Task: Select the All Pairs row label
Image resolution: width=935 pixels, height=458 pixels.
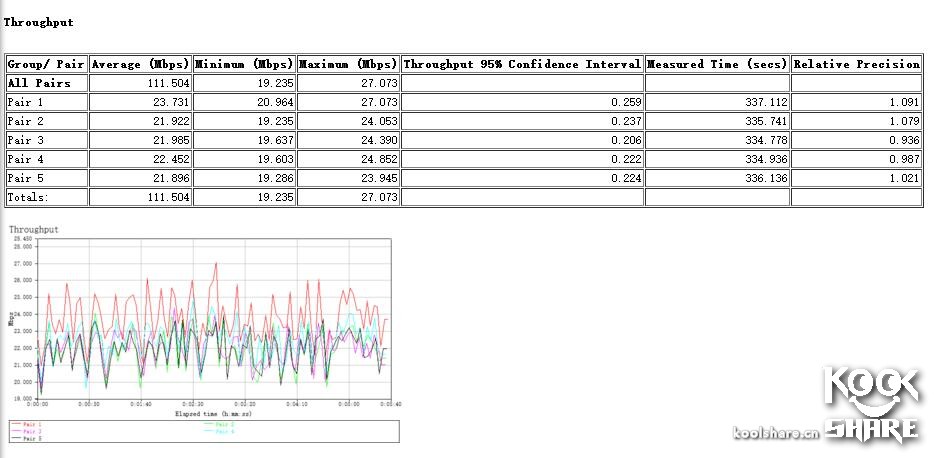Action: pos(39,83)
